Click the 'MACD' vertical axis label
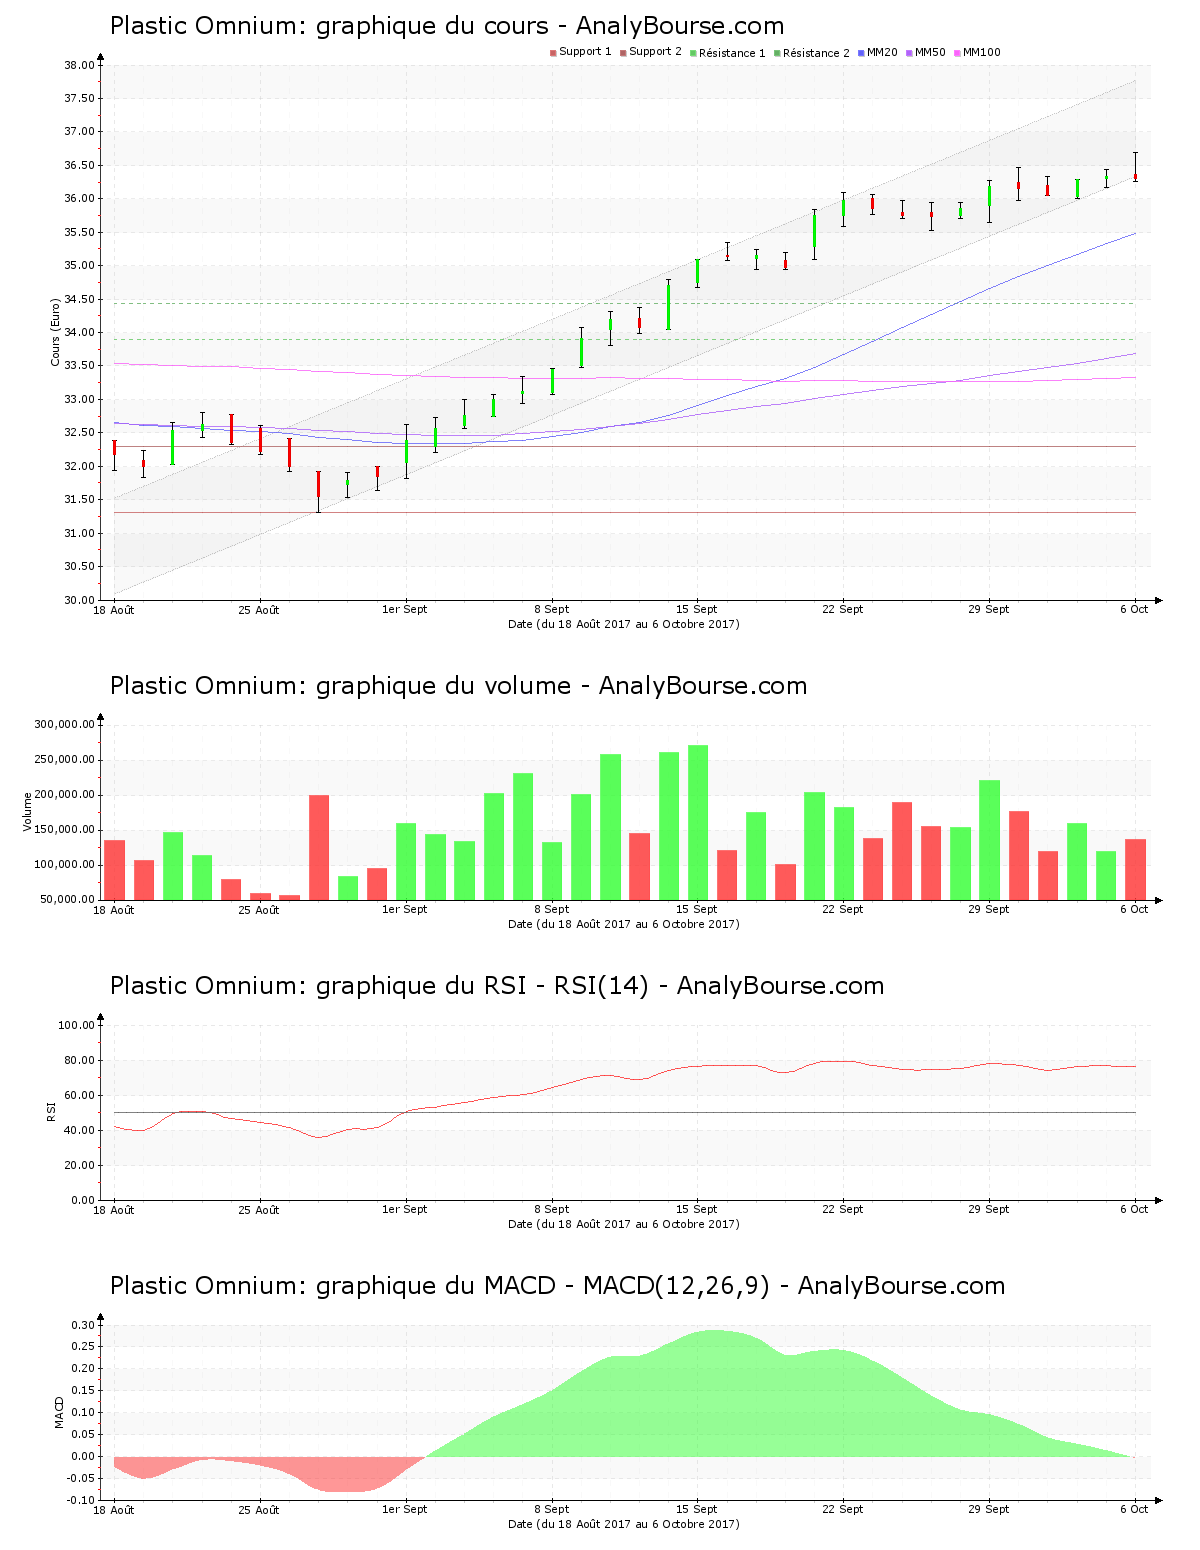This screenshot has width=1200, height=1550. pyautogui.click(x=59, y=1412)
